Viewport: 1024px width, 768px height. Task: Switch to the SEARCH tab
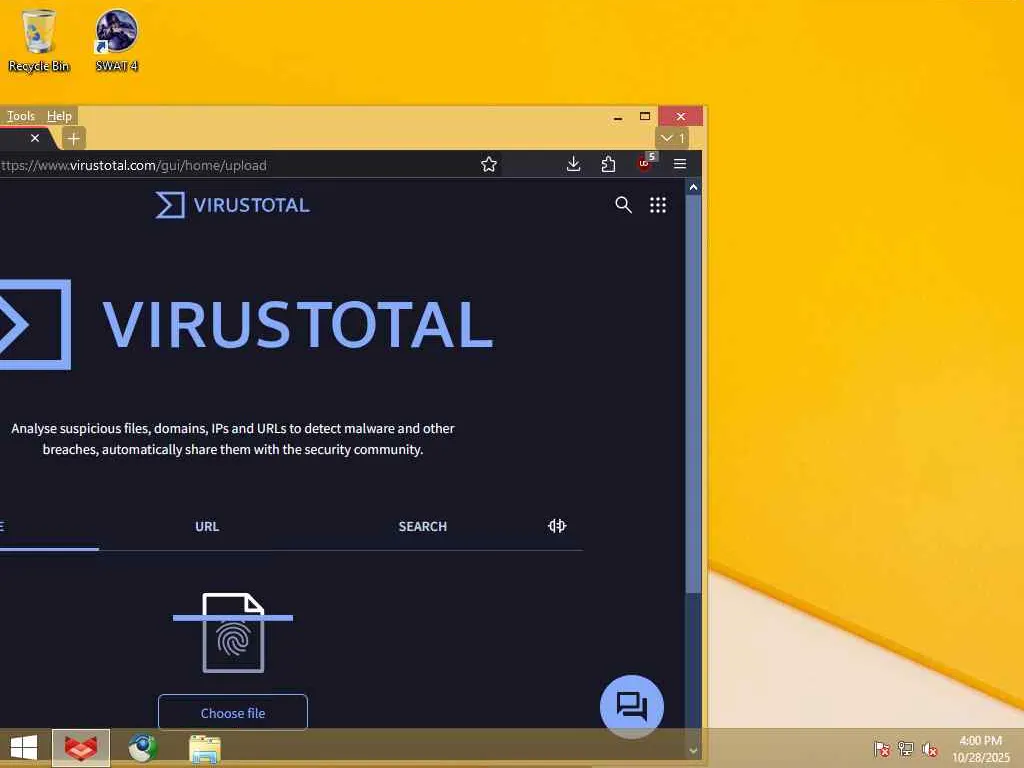pyautogui.click(x=423, y=526)
